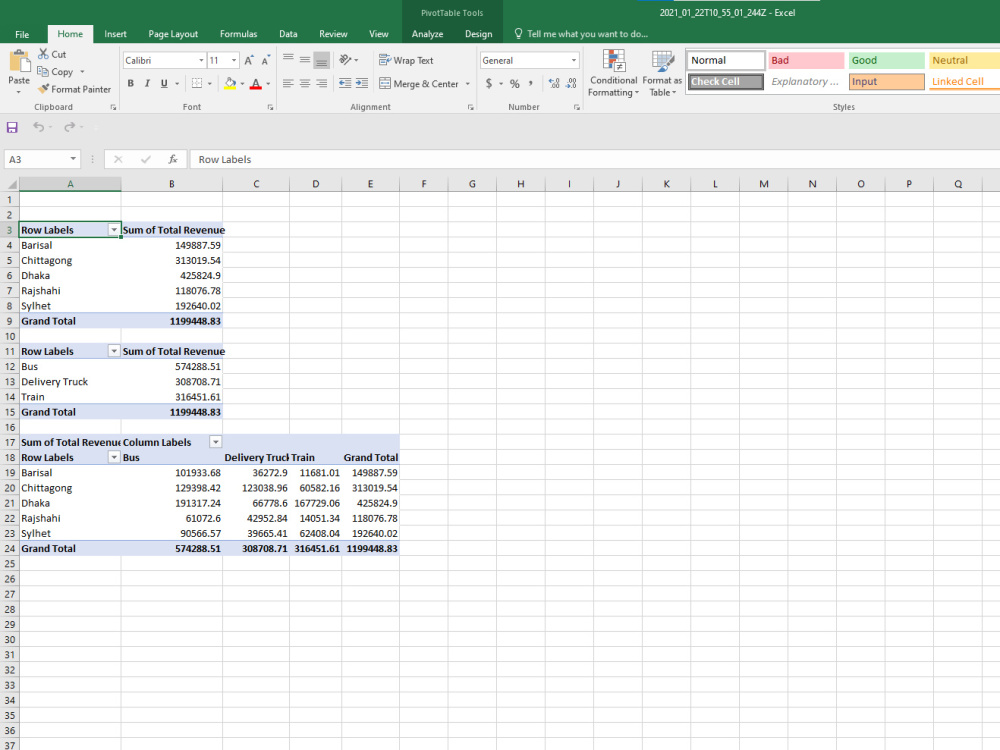The width and height of the screenshot is (1000, 750).
Task: Open the PivotTable Design tab
Action: click(x=478, y=34)
